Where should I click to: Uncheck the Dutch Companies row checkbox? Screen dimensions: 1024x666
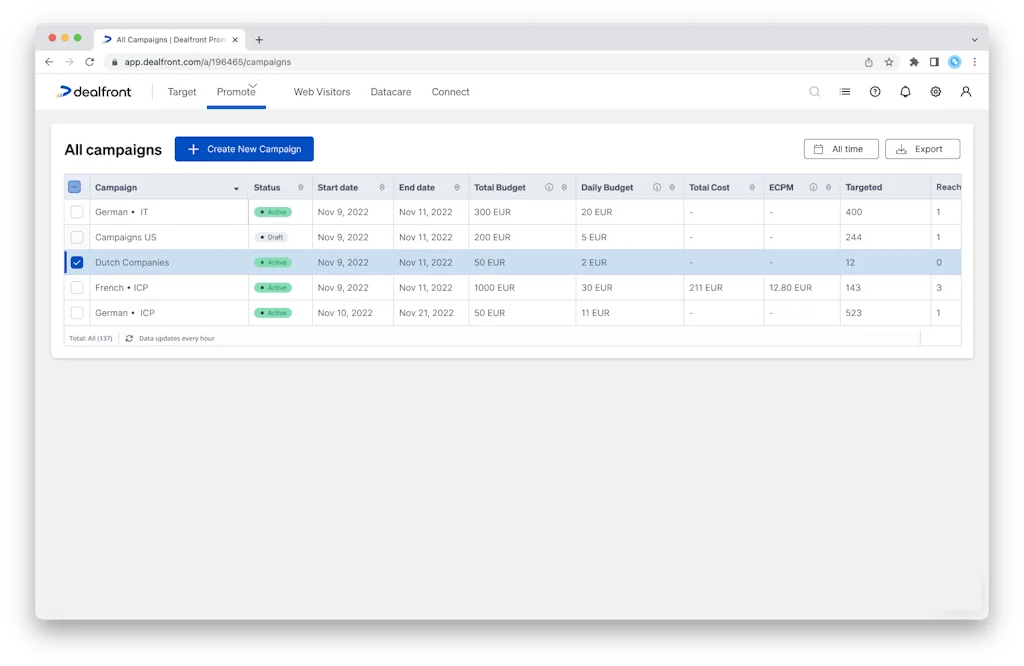77,262
